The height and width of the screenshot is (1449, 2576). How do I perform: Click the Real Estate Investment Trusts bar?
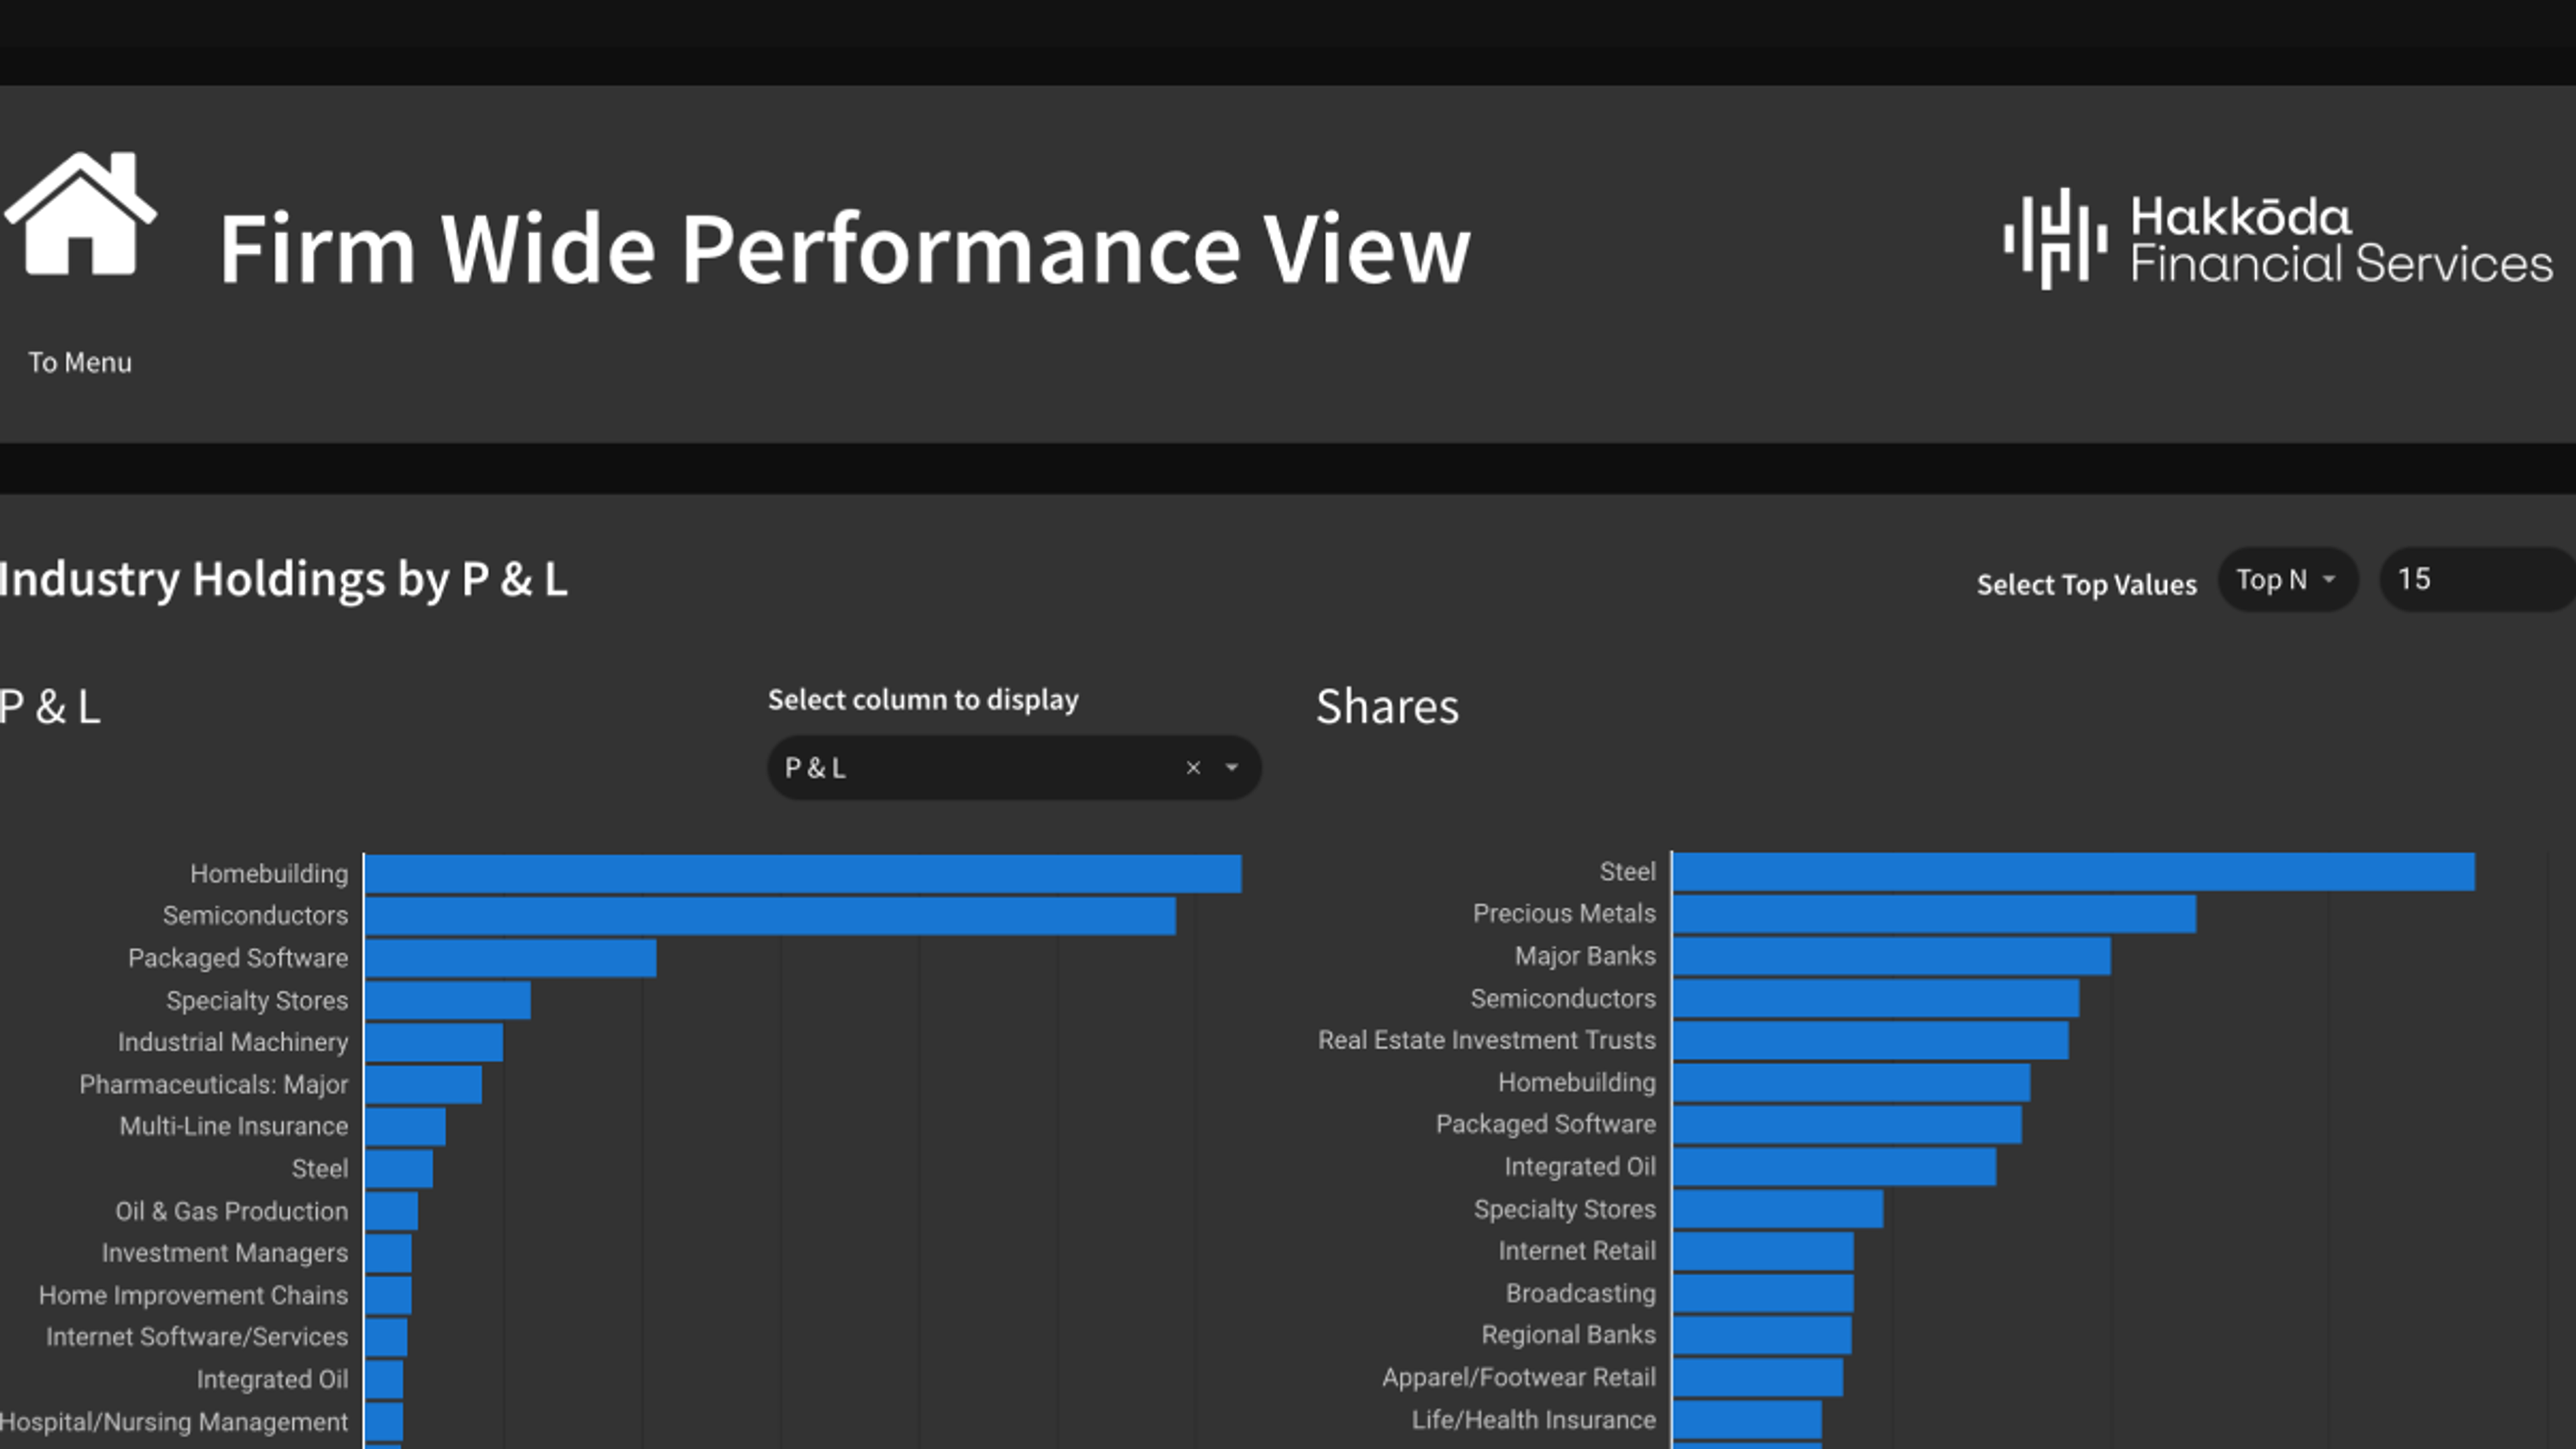(x=1871, y=1040)
